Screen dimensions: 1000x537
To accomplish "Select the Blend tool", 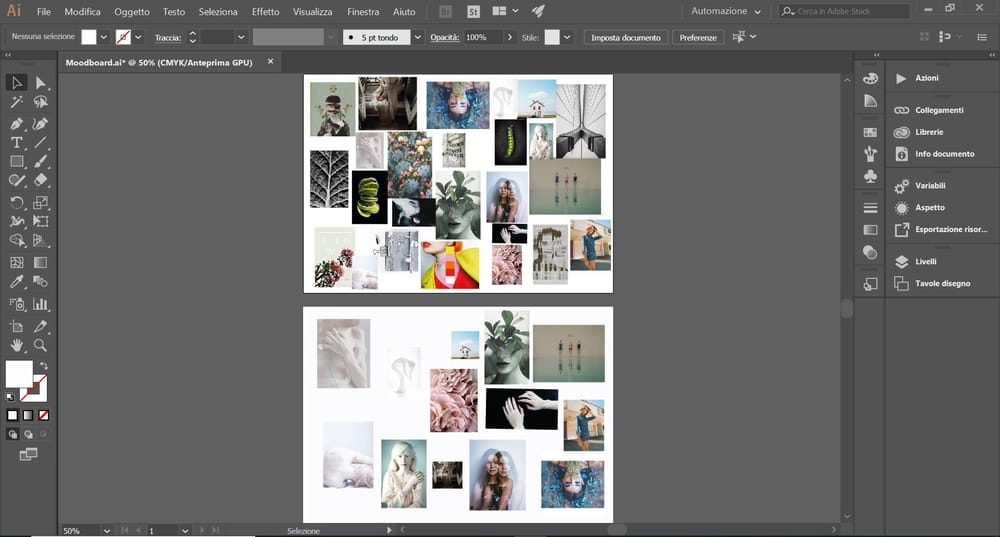I will 40,281.
